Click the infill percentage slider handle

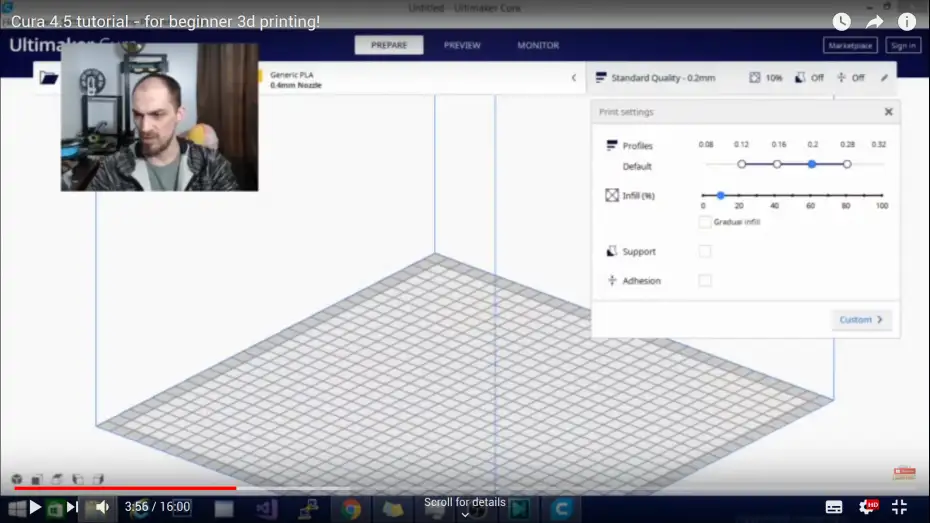coord(720,195)
